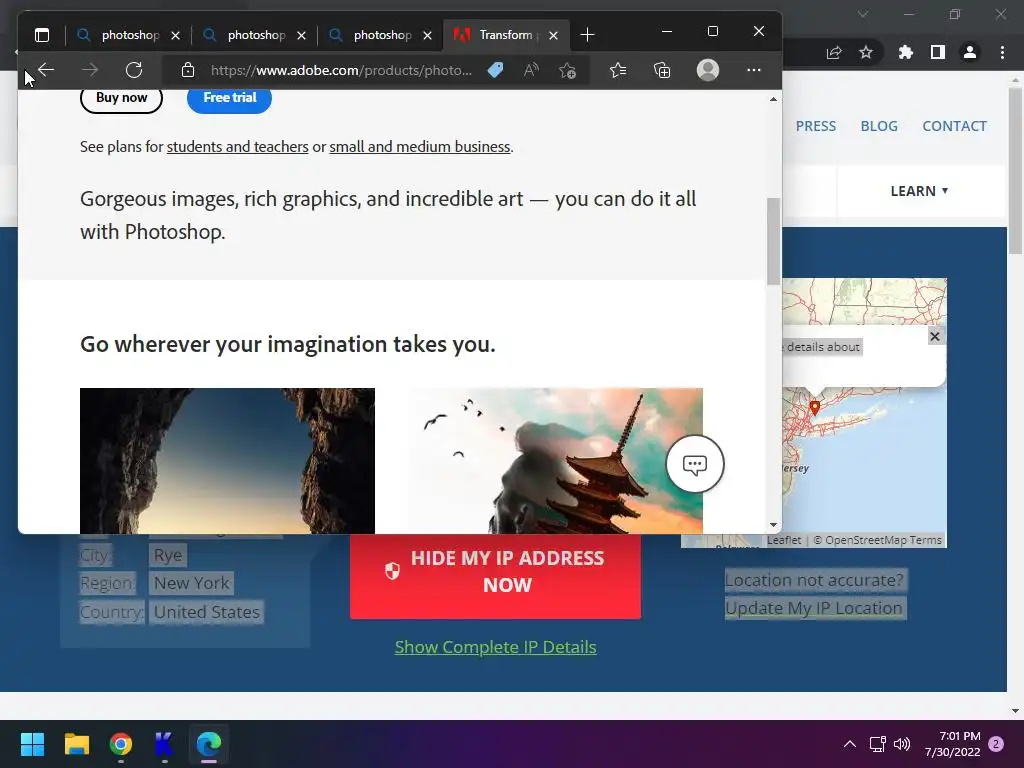The height and width of the screenshot is (768, 1024).
Task: Open the Edge profile avatar
Action: pyautogui.click(x=708, y=70)
